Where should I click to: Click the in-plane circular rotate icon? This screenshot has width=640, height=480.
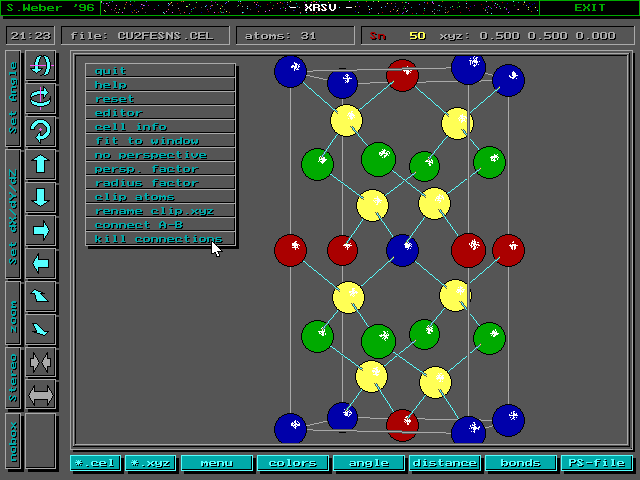(40, 131)
